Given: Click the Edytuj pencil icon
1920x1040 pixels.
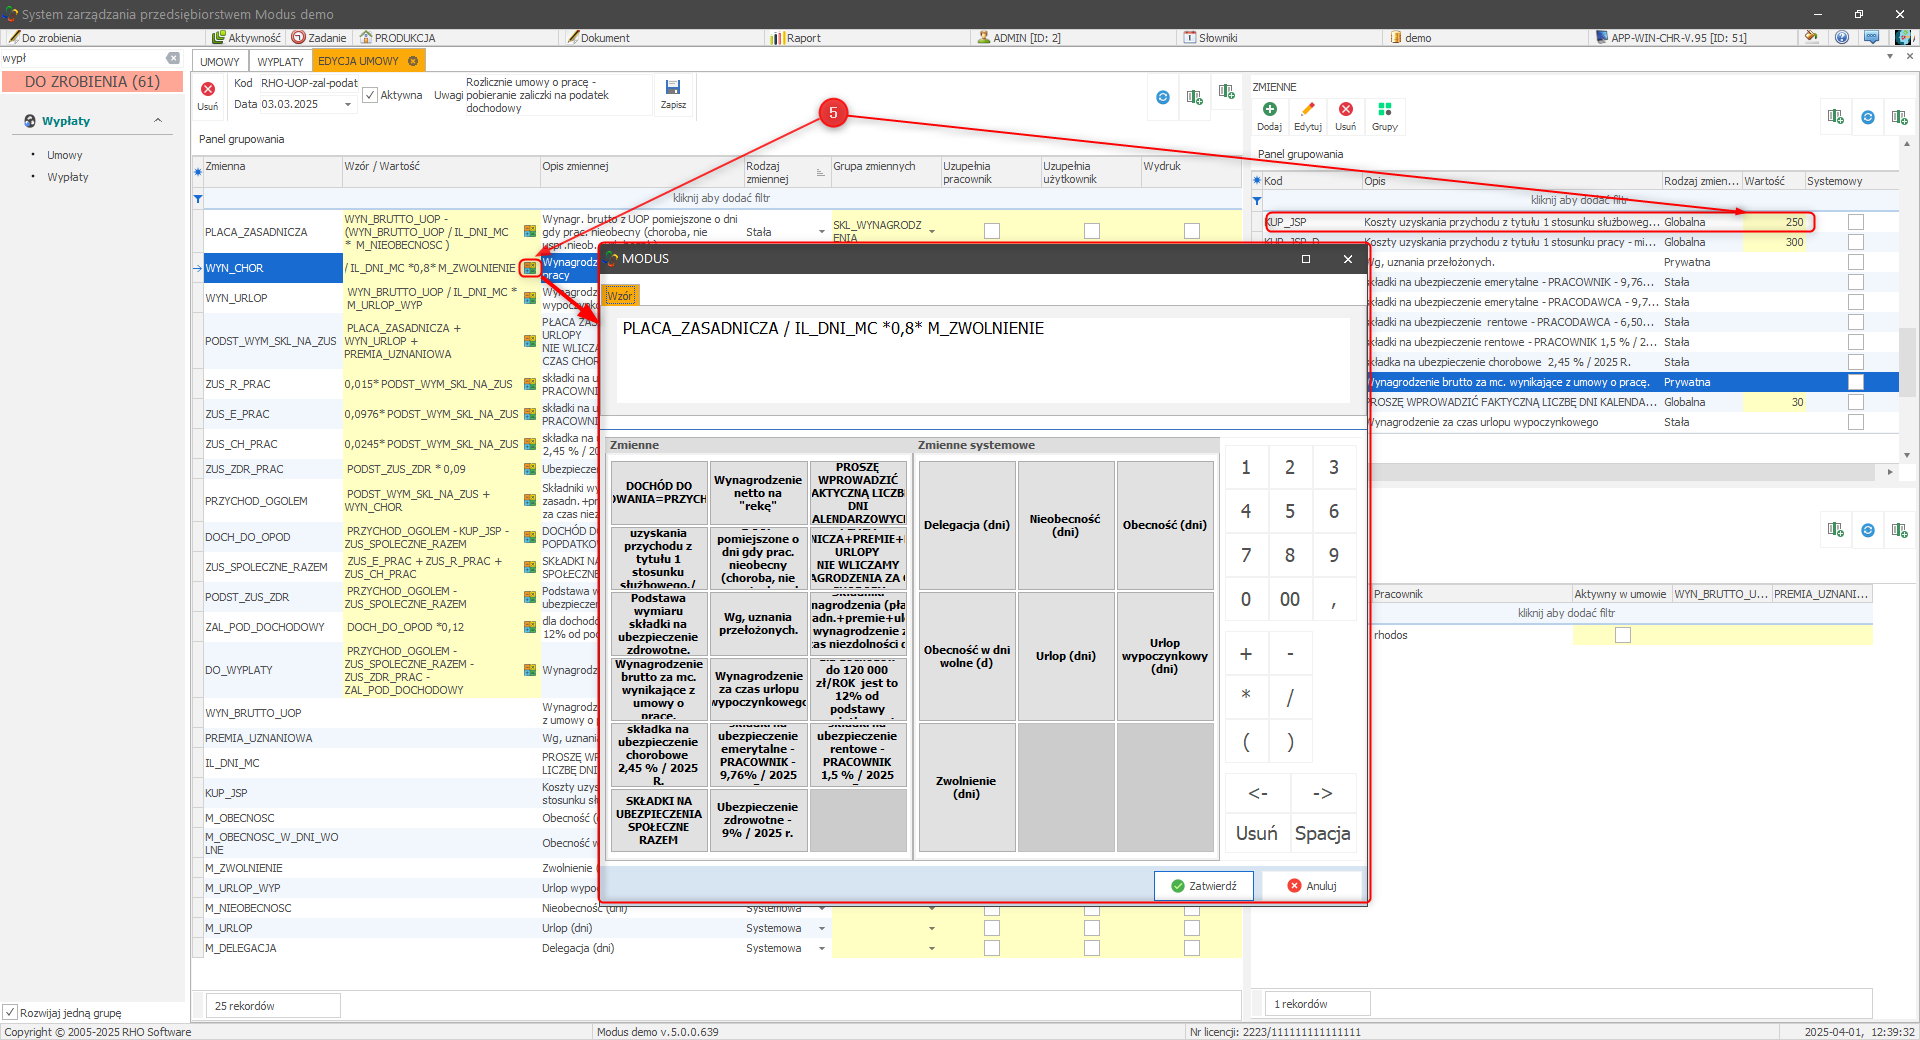Looking at the screenshot, I should 1307,110.
